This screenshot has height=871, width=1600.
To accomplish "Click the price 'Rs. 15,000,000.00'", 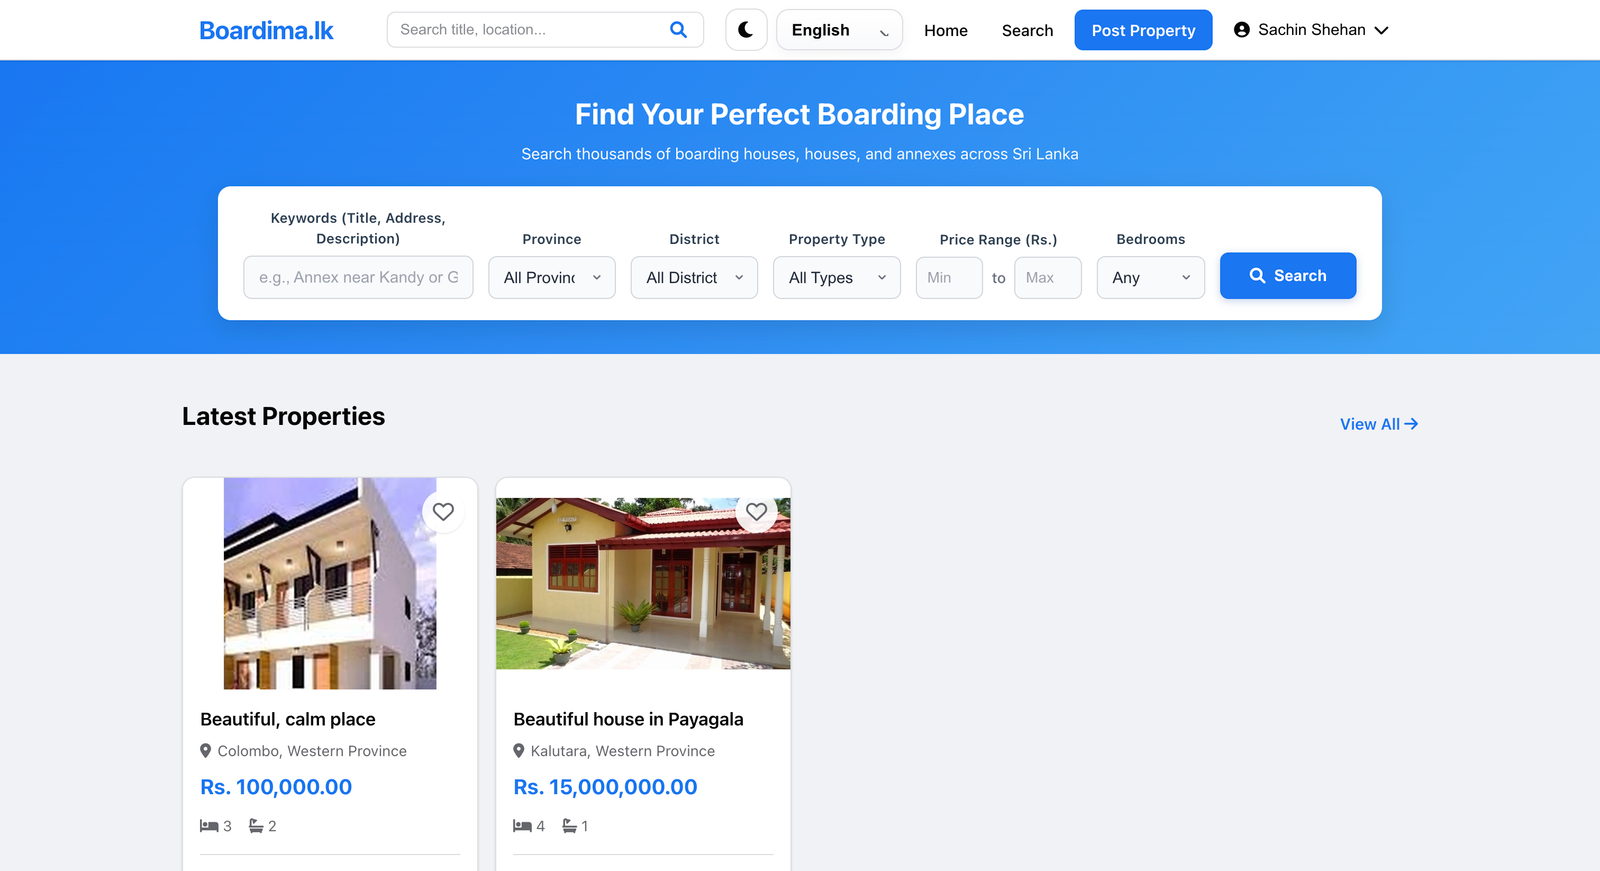I will 605,787.
